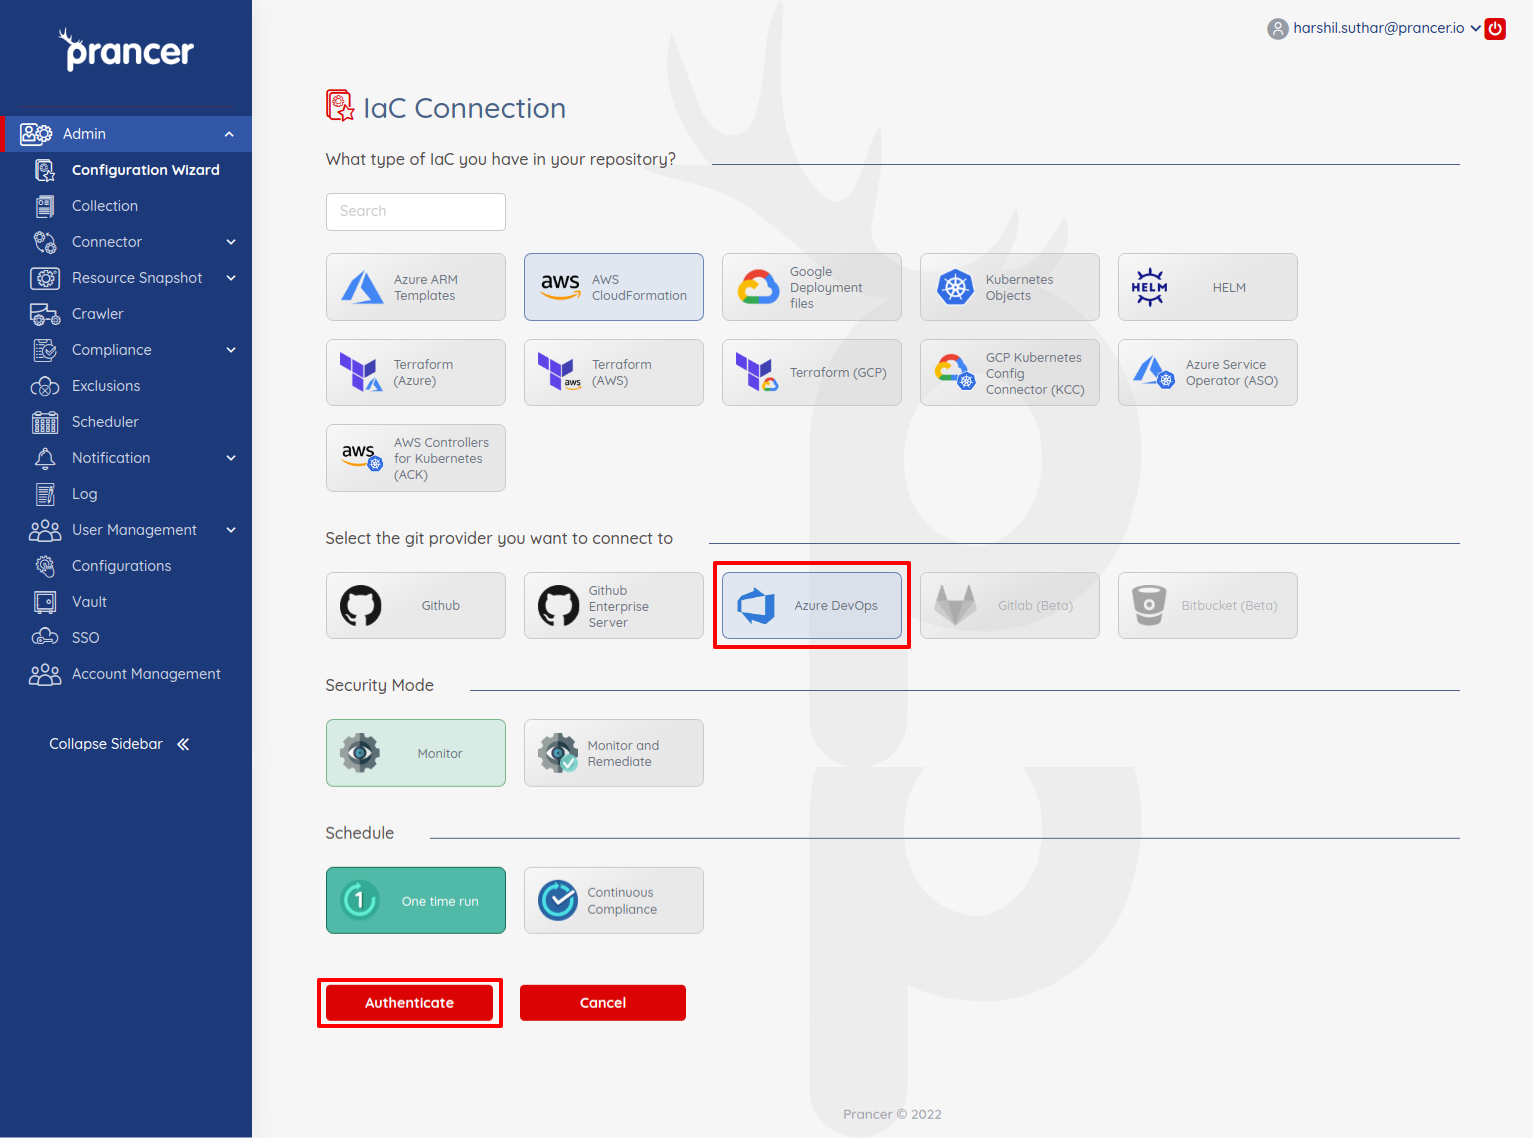Click the Azure DevOps logo icon
Screen dimensions: 1533x1138
click(756, 606)
